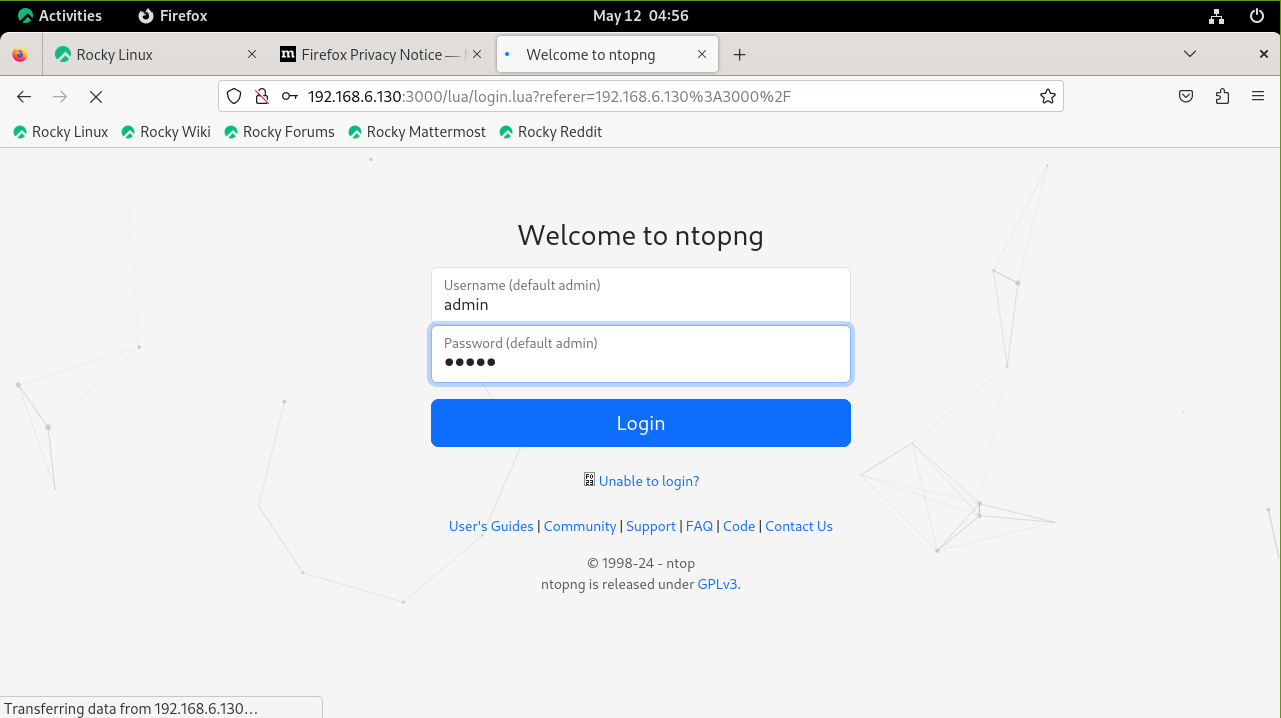Open the Extensions puzzle icon
Viewport: 1281px width, 718px height.
coord(1222,96)
